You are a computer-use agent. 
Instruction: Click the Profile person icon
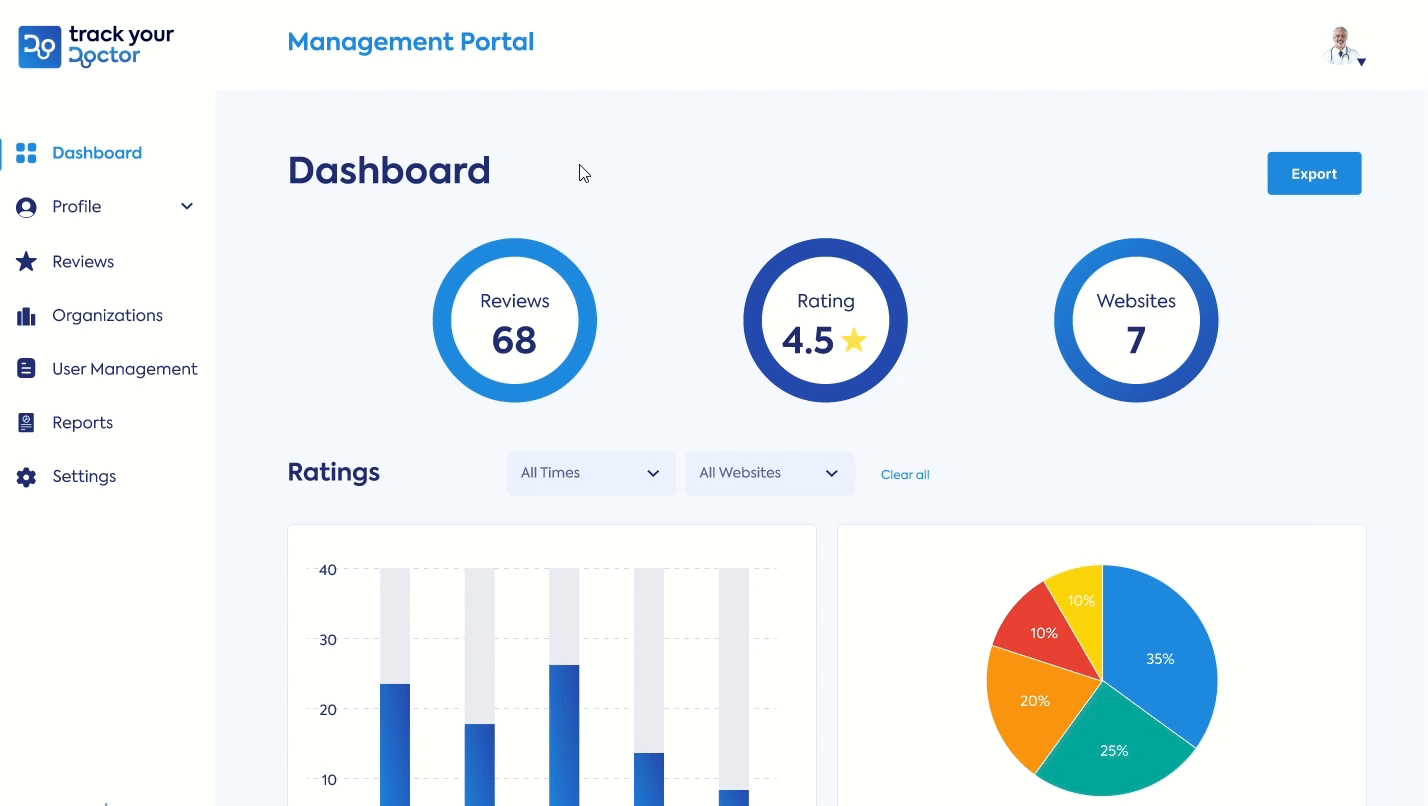(x=26, y=207)
